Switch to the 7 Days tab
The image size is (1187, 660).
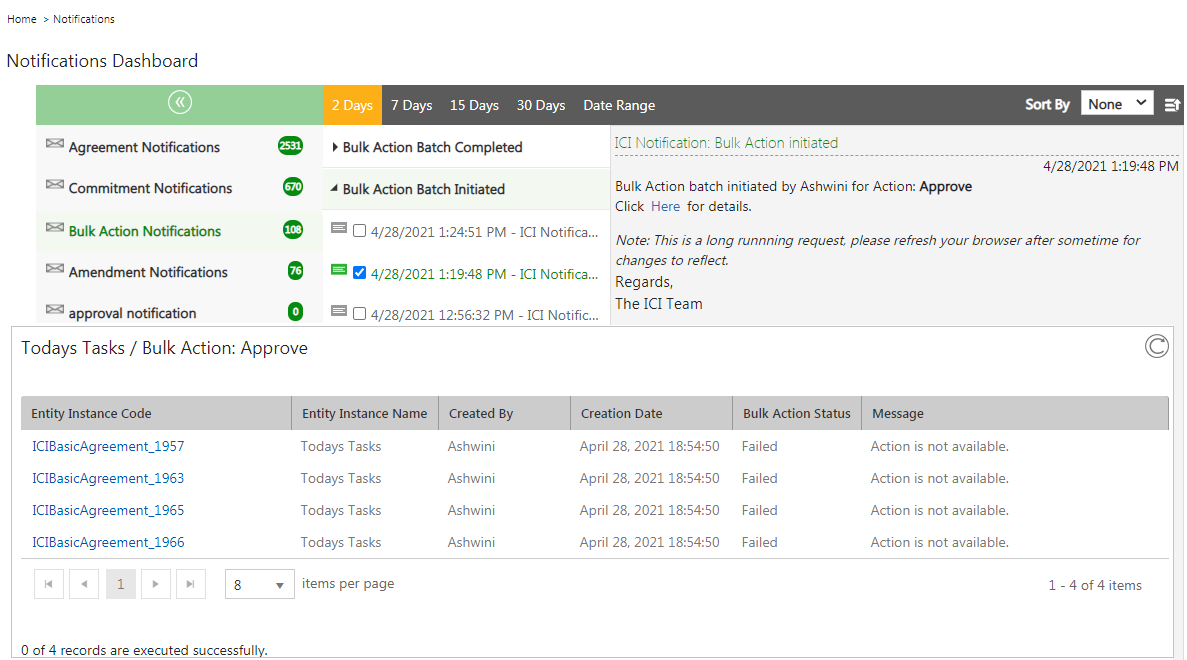pos(411,105)
